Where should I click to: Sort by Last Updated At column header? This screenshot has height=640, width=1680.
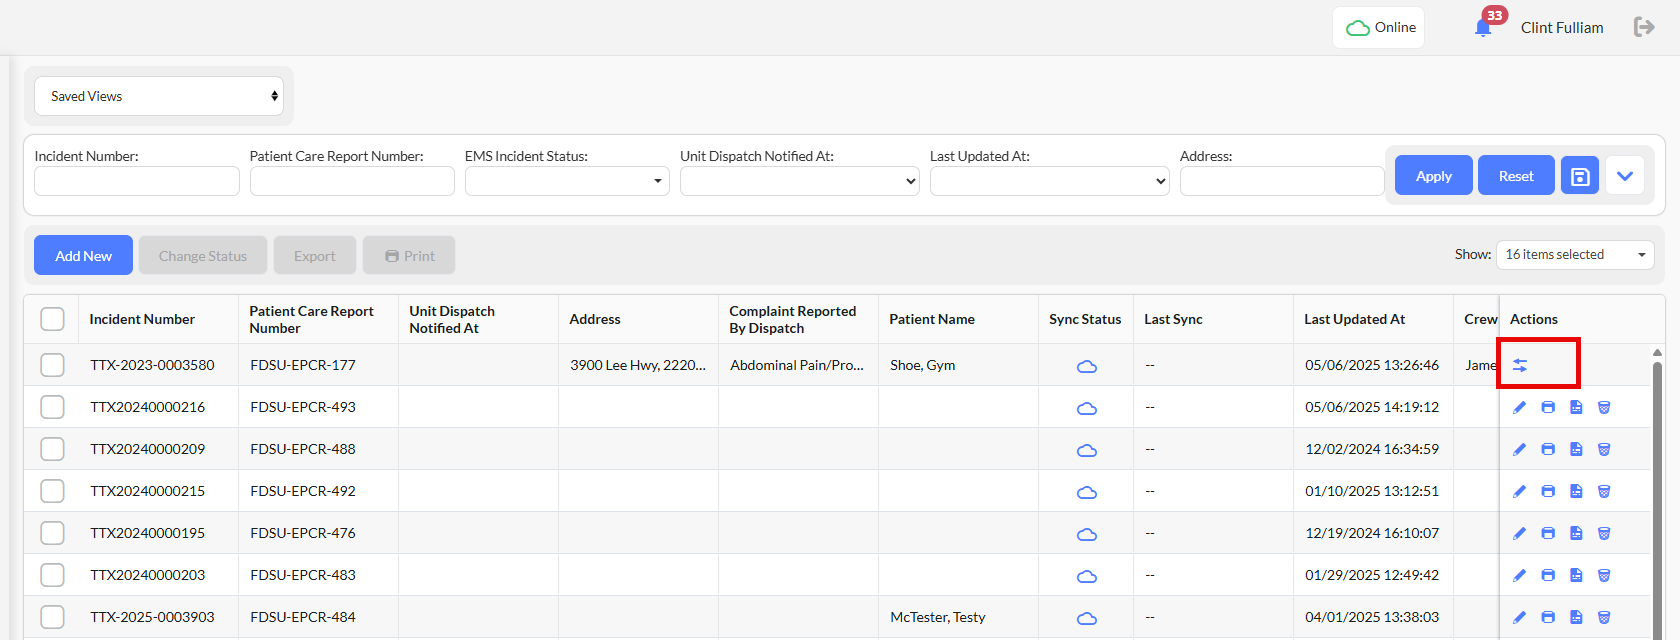(1354, 319)
